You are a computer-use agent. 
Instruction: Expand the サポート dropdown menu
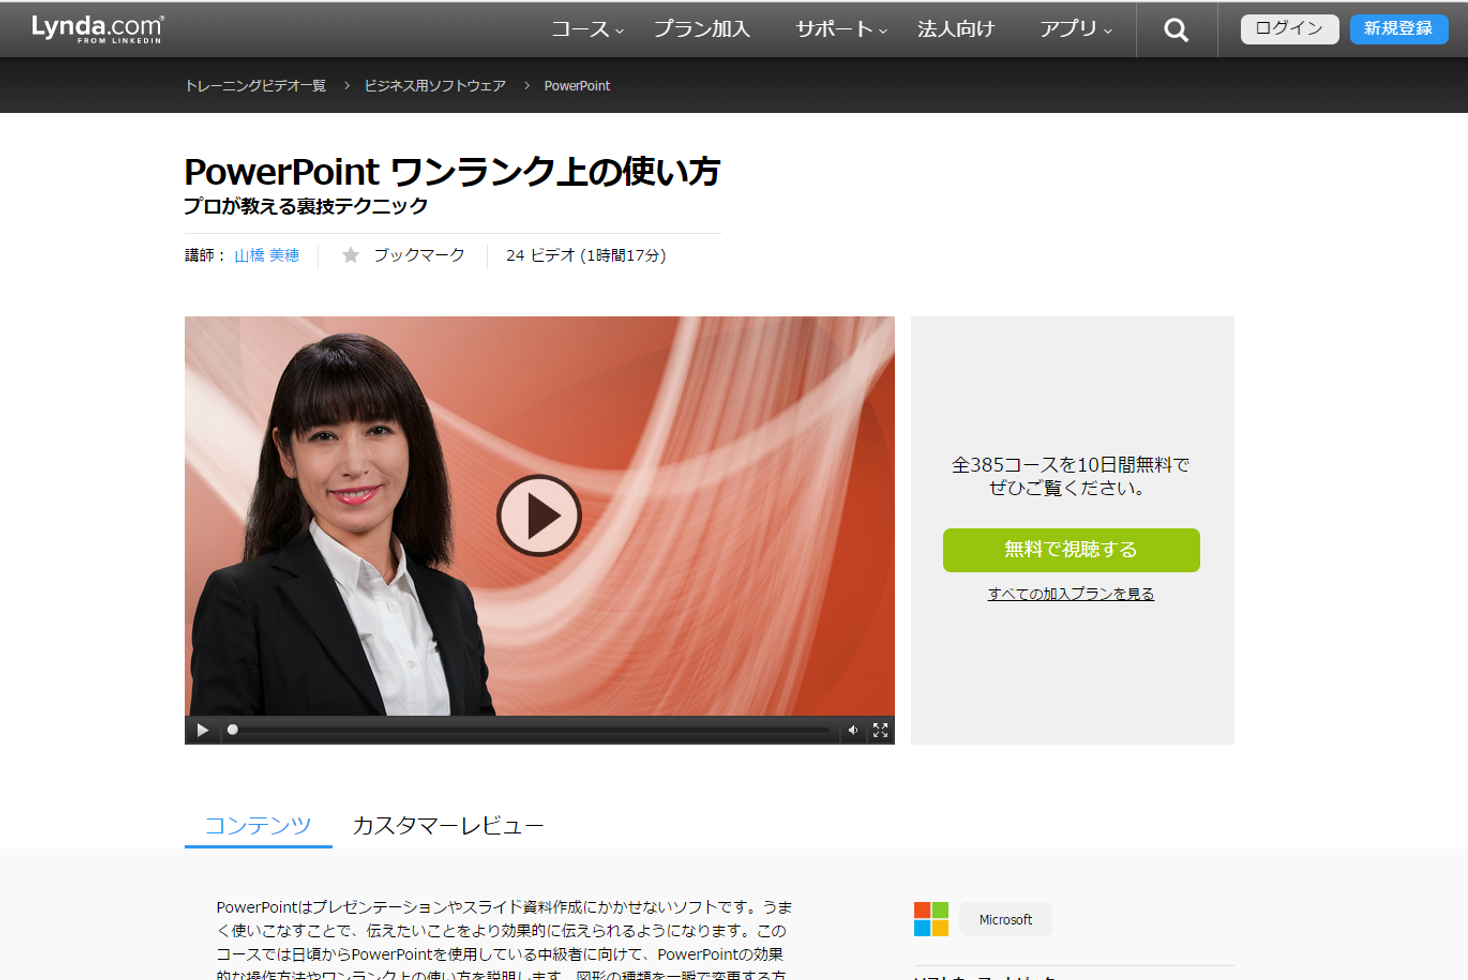coord(840,30)
